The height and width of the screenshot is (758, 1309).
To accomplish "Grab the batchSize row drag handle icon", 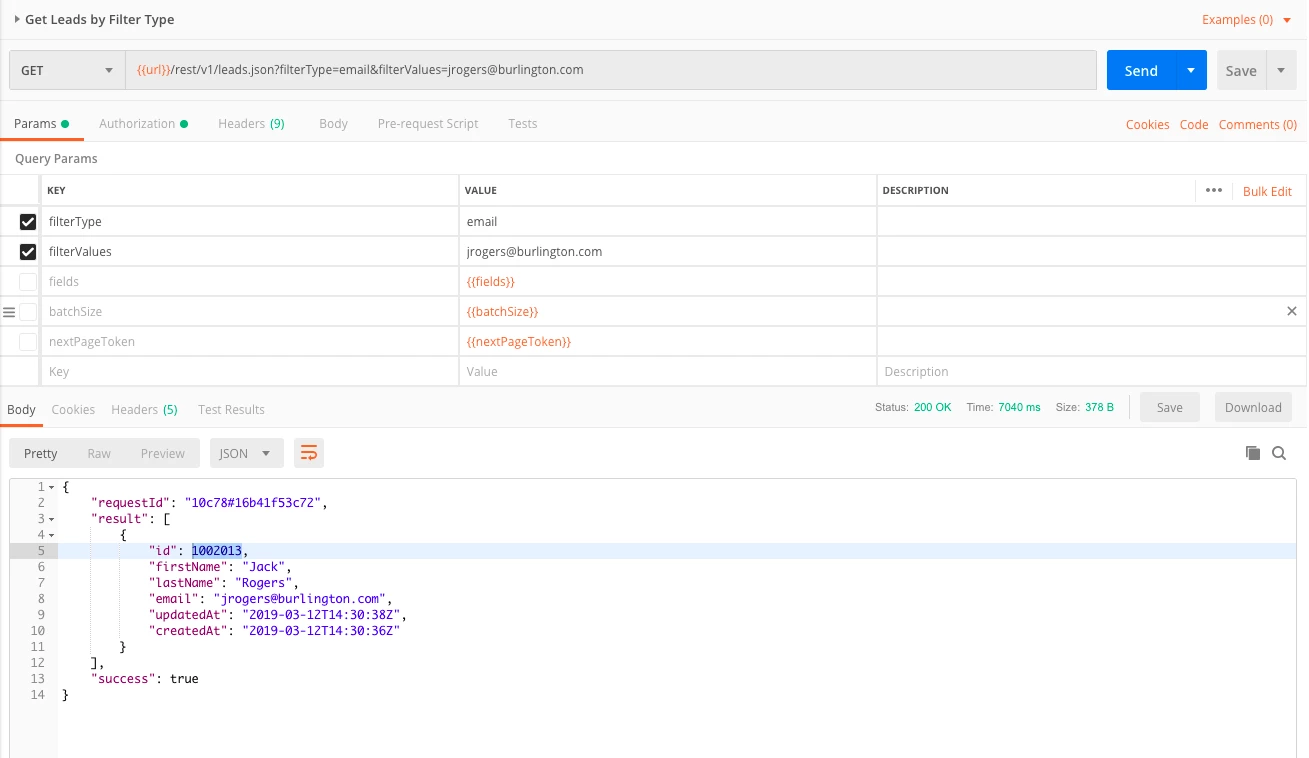I will (x=9, y=312).
